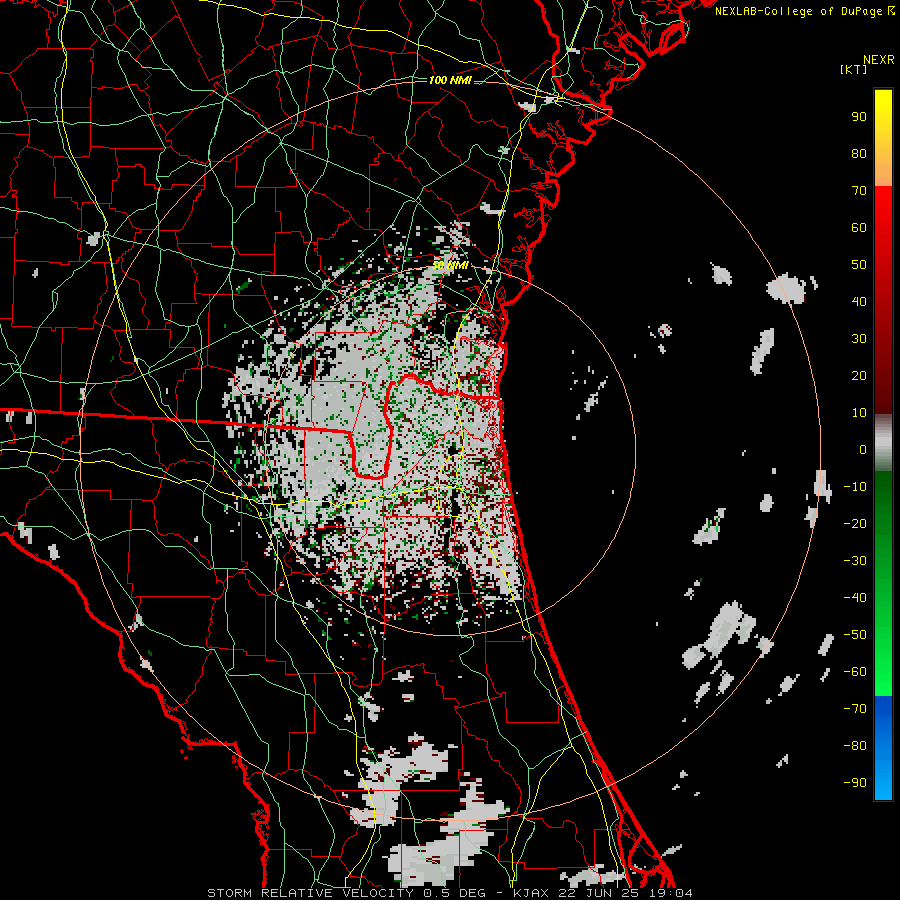The image size is (900, 900).
Task: Click the 40 value on velocity scale
Action: 859,302
